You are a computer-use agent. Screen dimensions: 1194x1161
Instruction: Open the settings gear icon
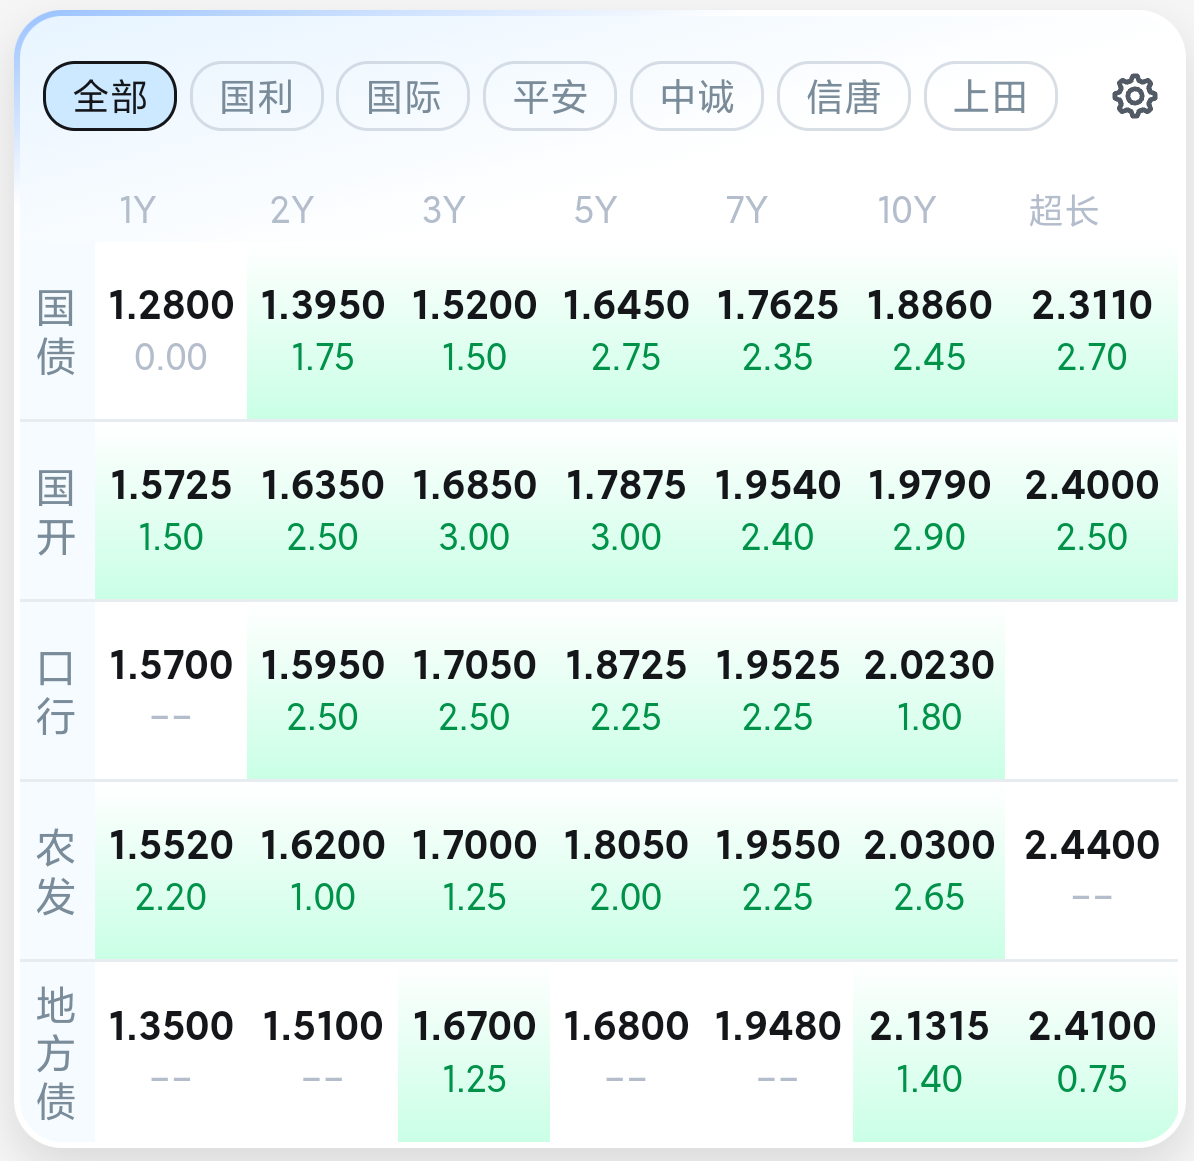(x=1134, y=97)
